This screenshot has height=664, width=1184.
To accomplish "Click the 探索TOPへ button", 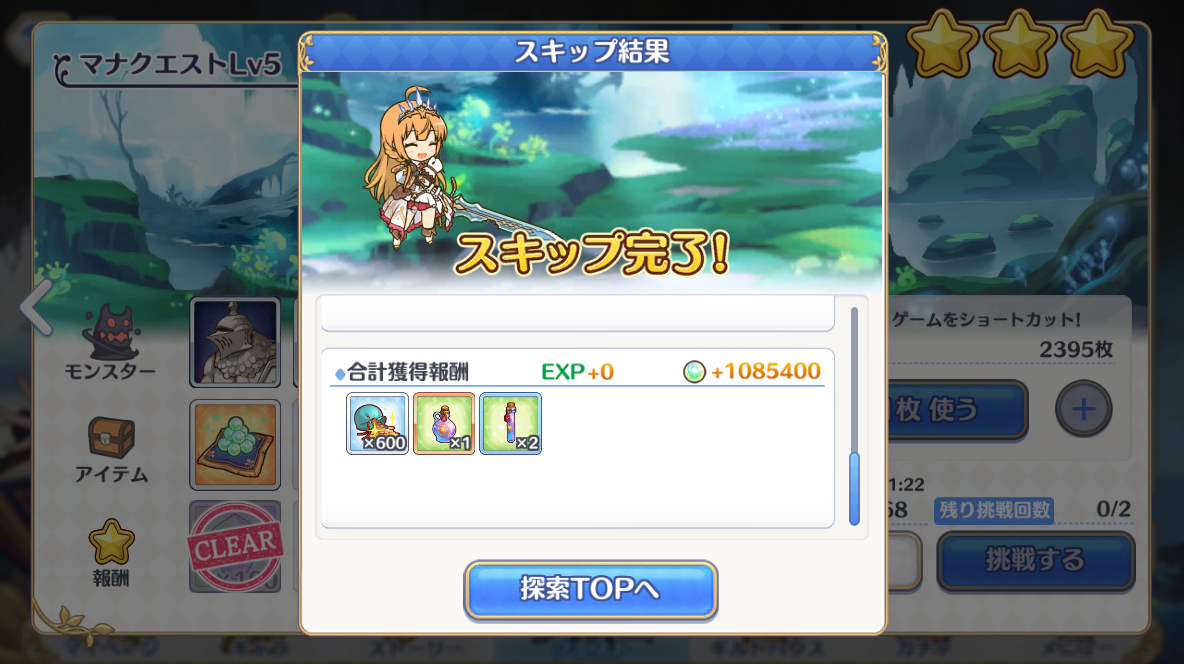I will [x=590, y=589].
